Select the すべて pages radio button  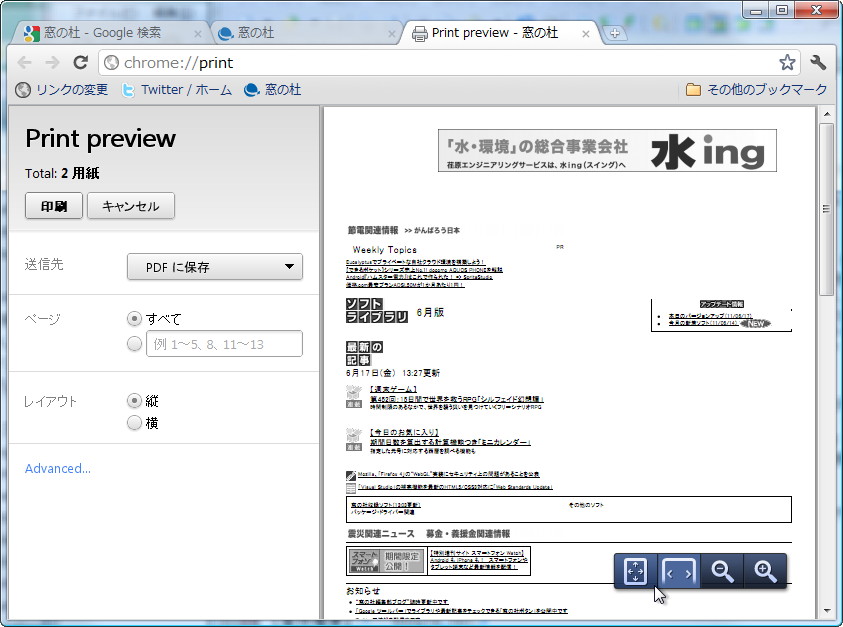click(x=134, y=319)
